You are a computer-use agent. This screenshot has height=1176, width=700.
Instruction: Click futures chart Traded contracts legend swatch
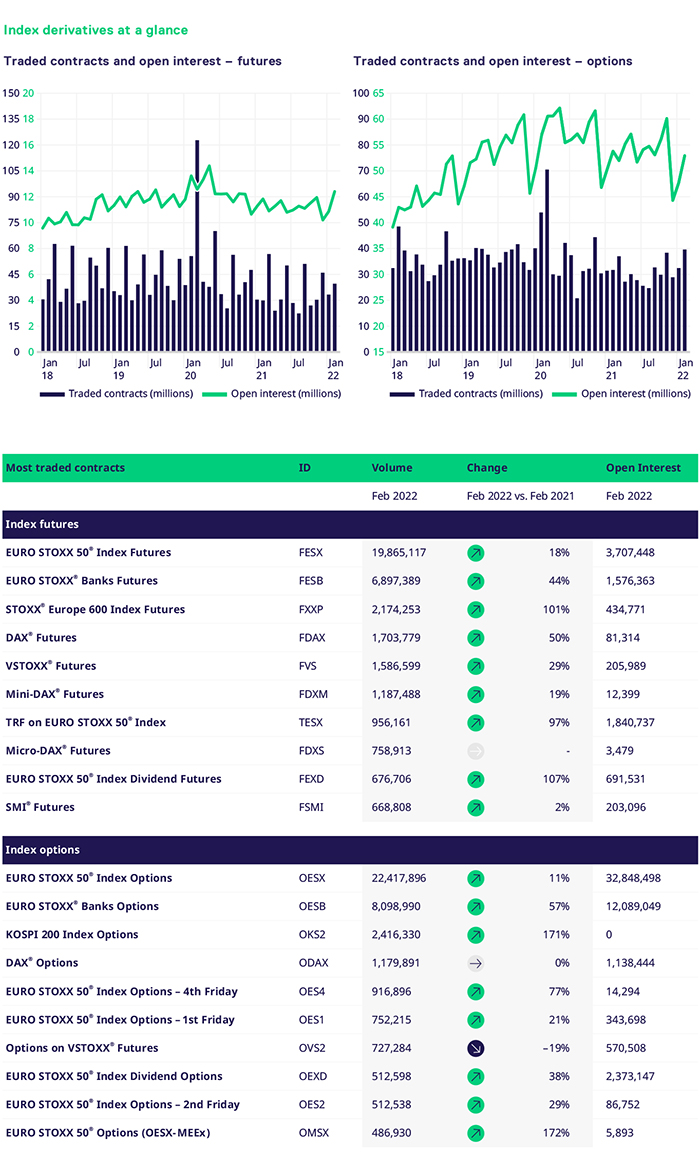52,394
